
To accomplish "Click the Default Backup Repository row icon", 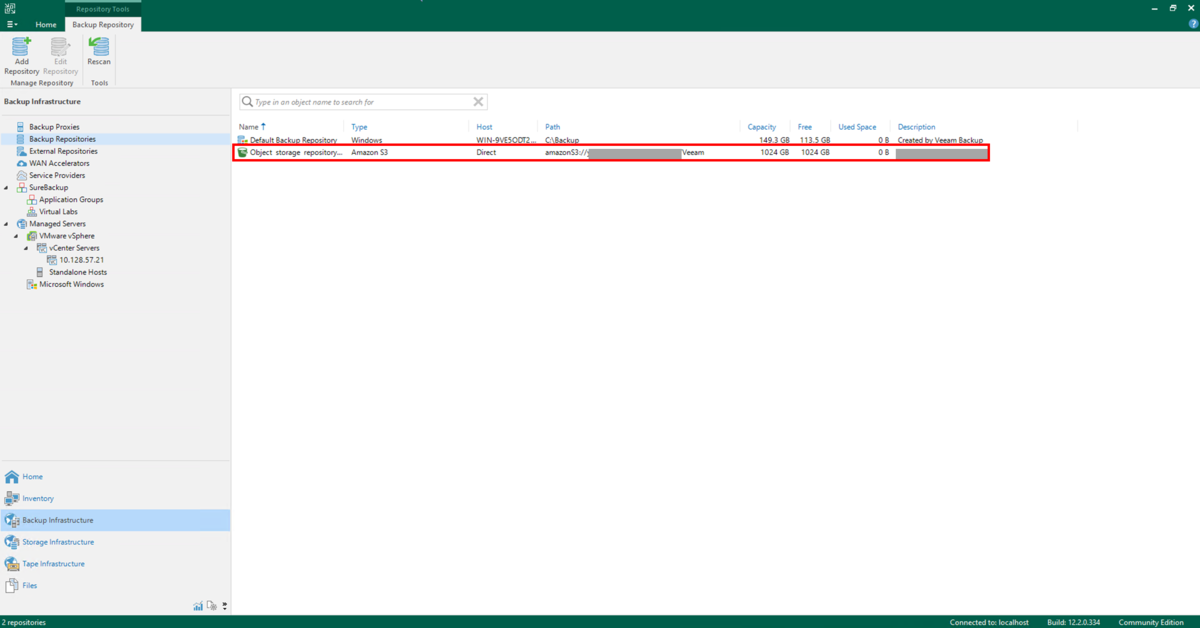I will (x=242, y=140).
